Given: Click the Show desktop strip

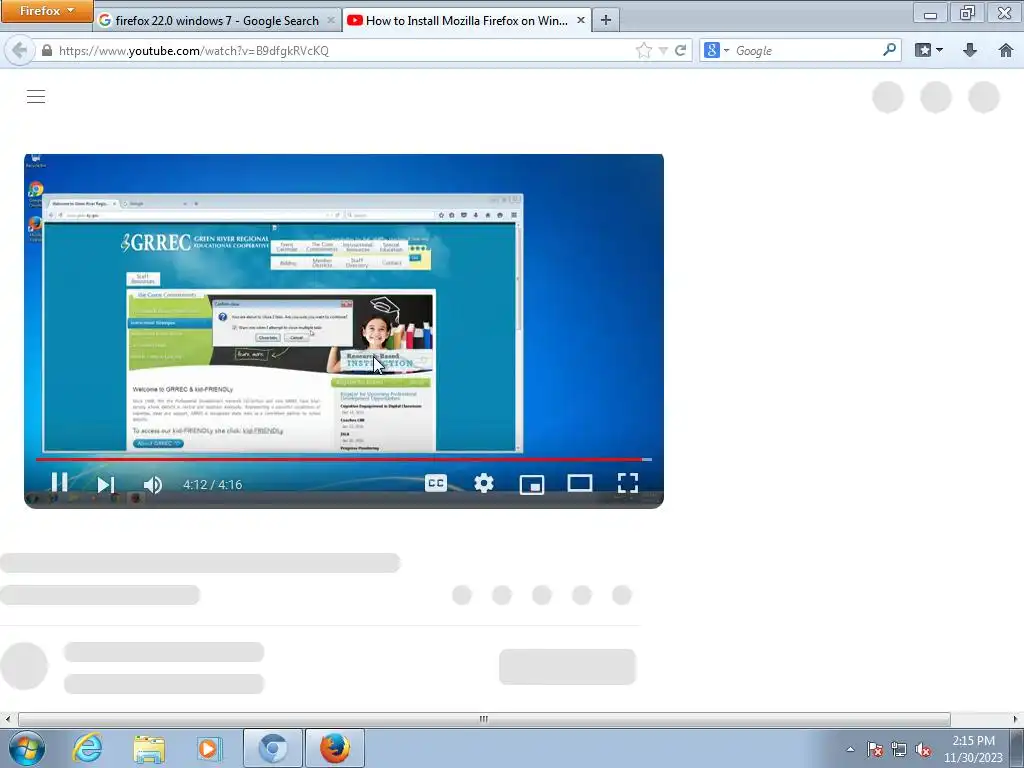Looking at the screenshot, I should (1017, 748).
